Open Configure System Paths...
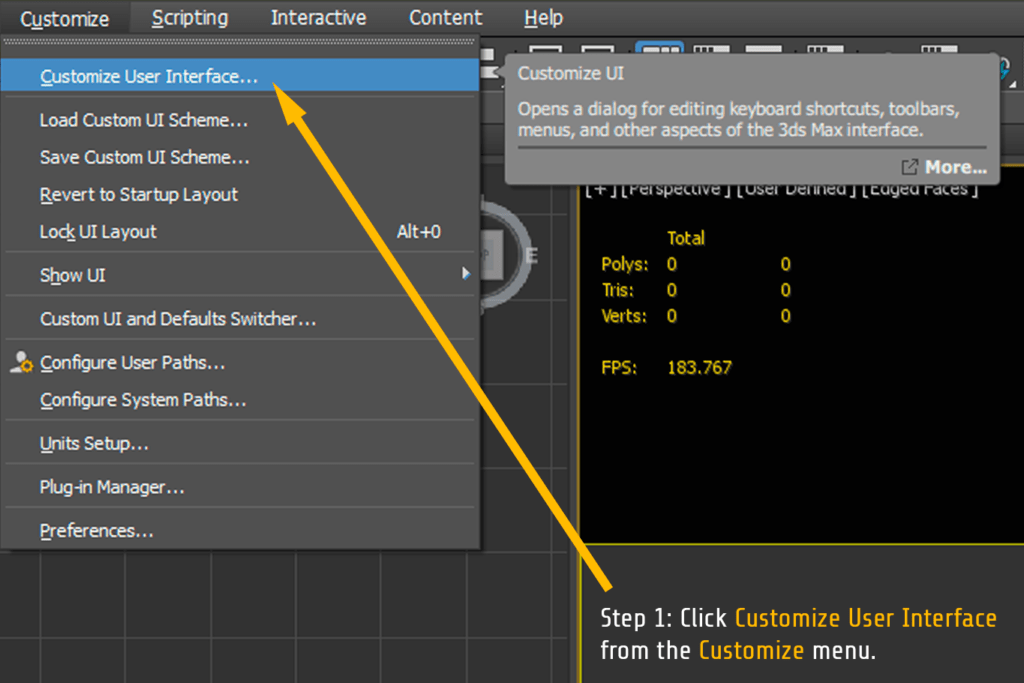 pos(240,400)
